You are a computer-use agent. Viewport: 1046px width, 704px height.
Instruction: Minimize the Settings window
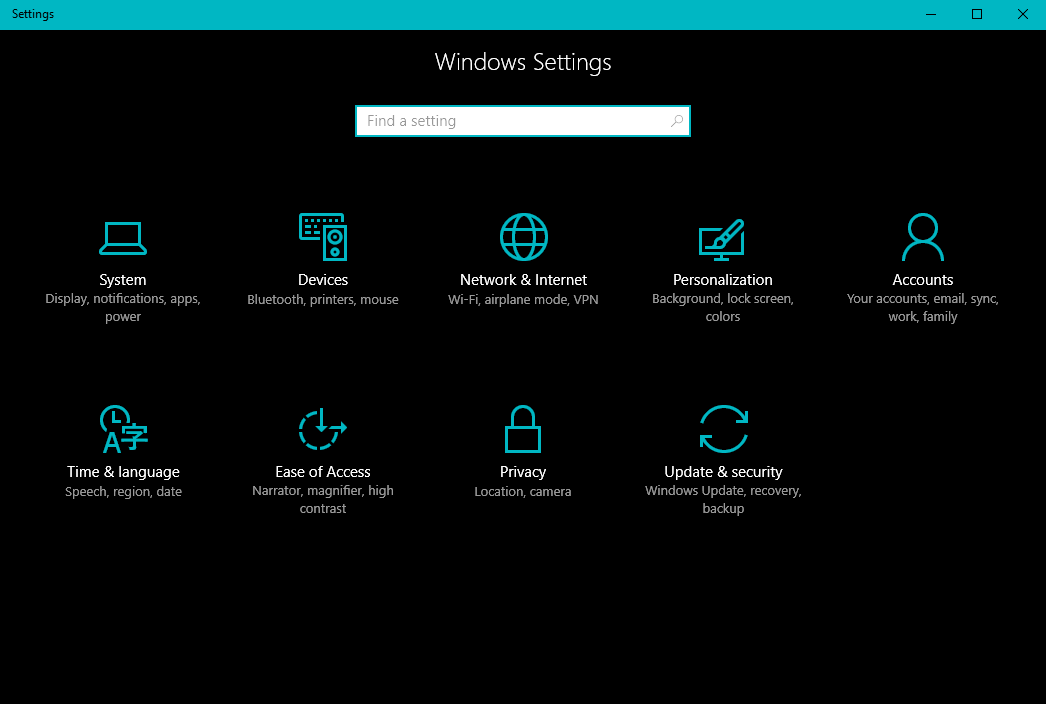tap(931, 14)
